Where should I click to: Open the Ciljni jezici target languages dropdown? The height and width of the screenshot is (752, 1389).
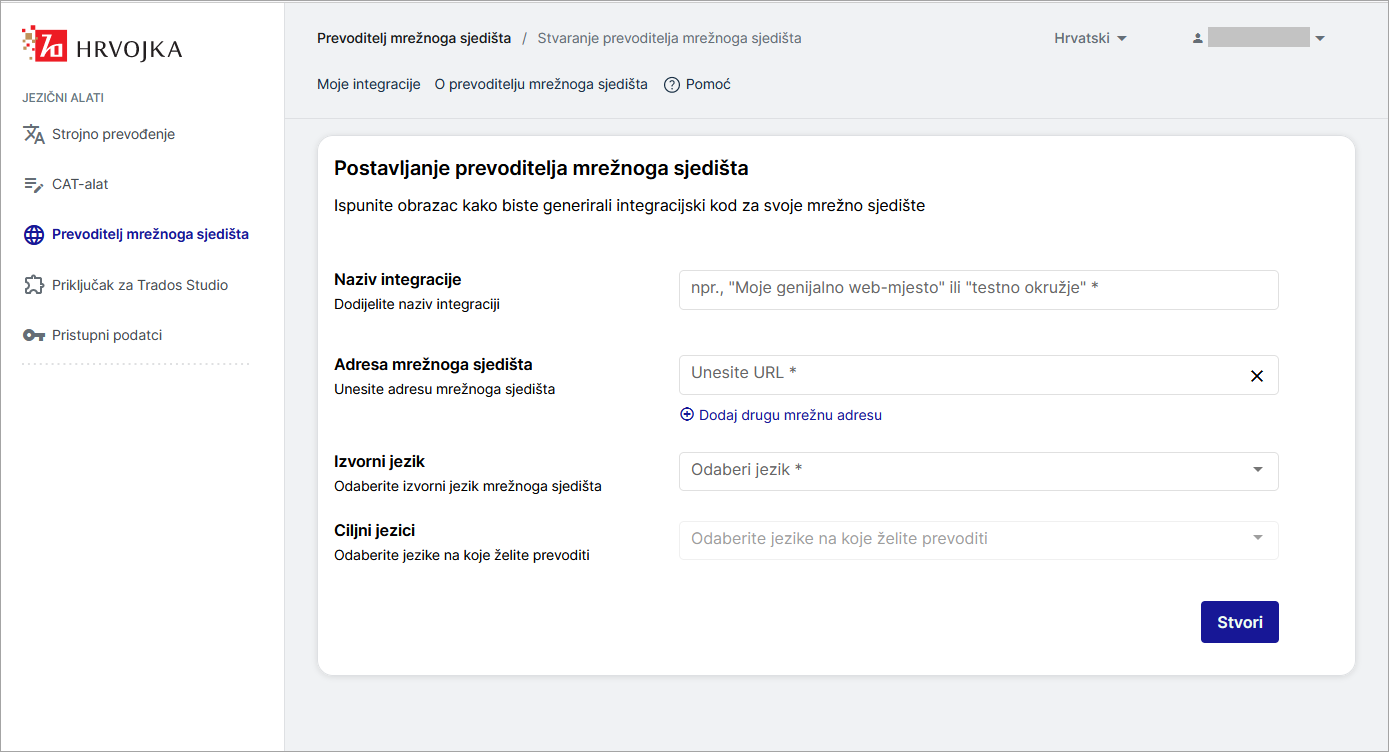(978, 540)
